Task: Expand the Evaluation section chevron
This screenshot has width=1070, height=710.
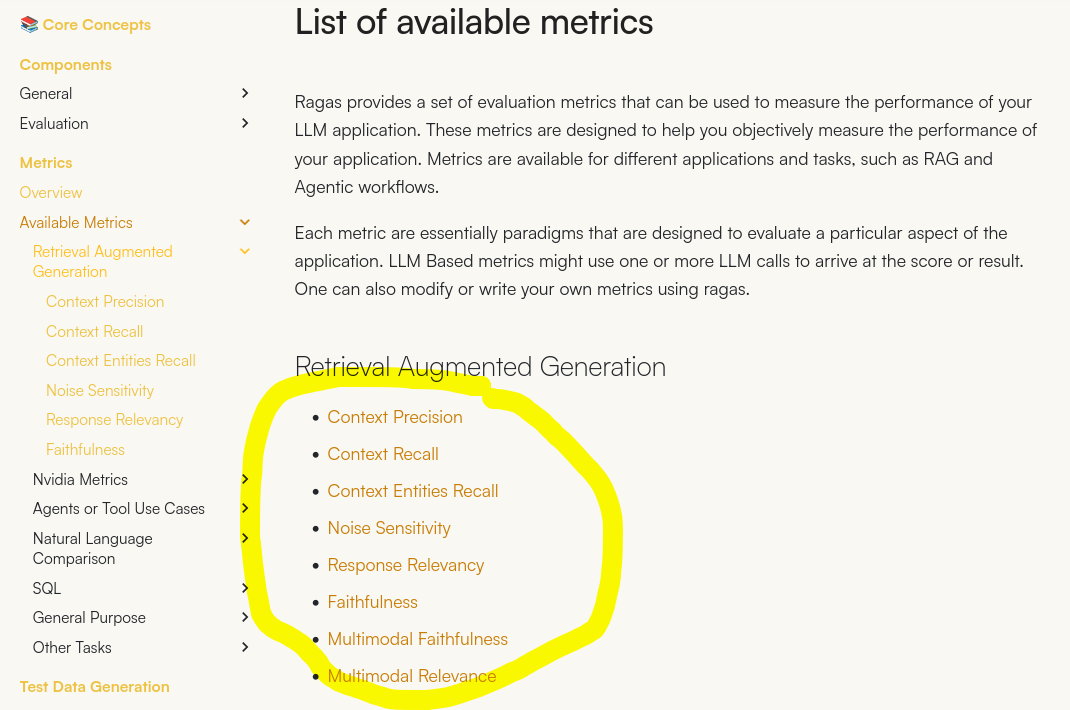Action: point(245,123)
